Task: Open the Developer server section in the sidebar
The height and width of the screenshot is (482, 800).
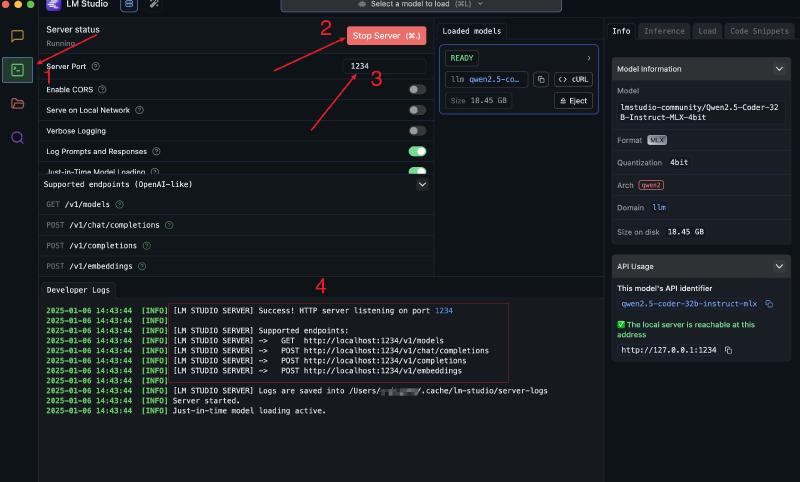Action: 17,70
